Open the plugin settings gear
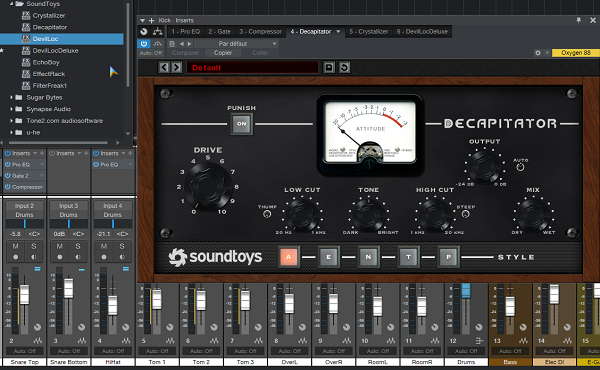 pos(538,53)
